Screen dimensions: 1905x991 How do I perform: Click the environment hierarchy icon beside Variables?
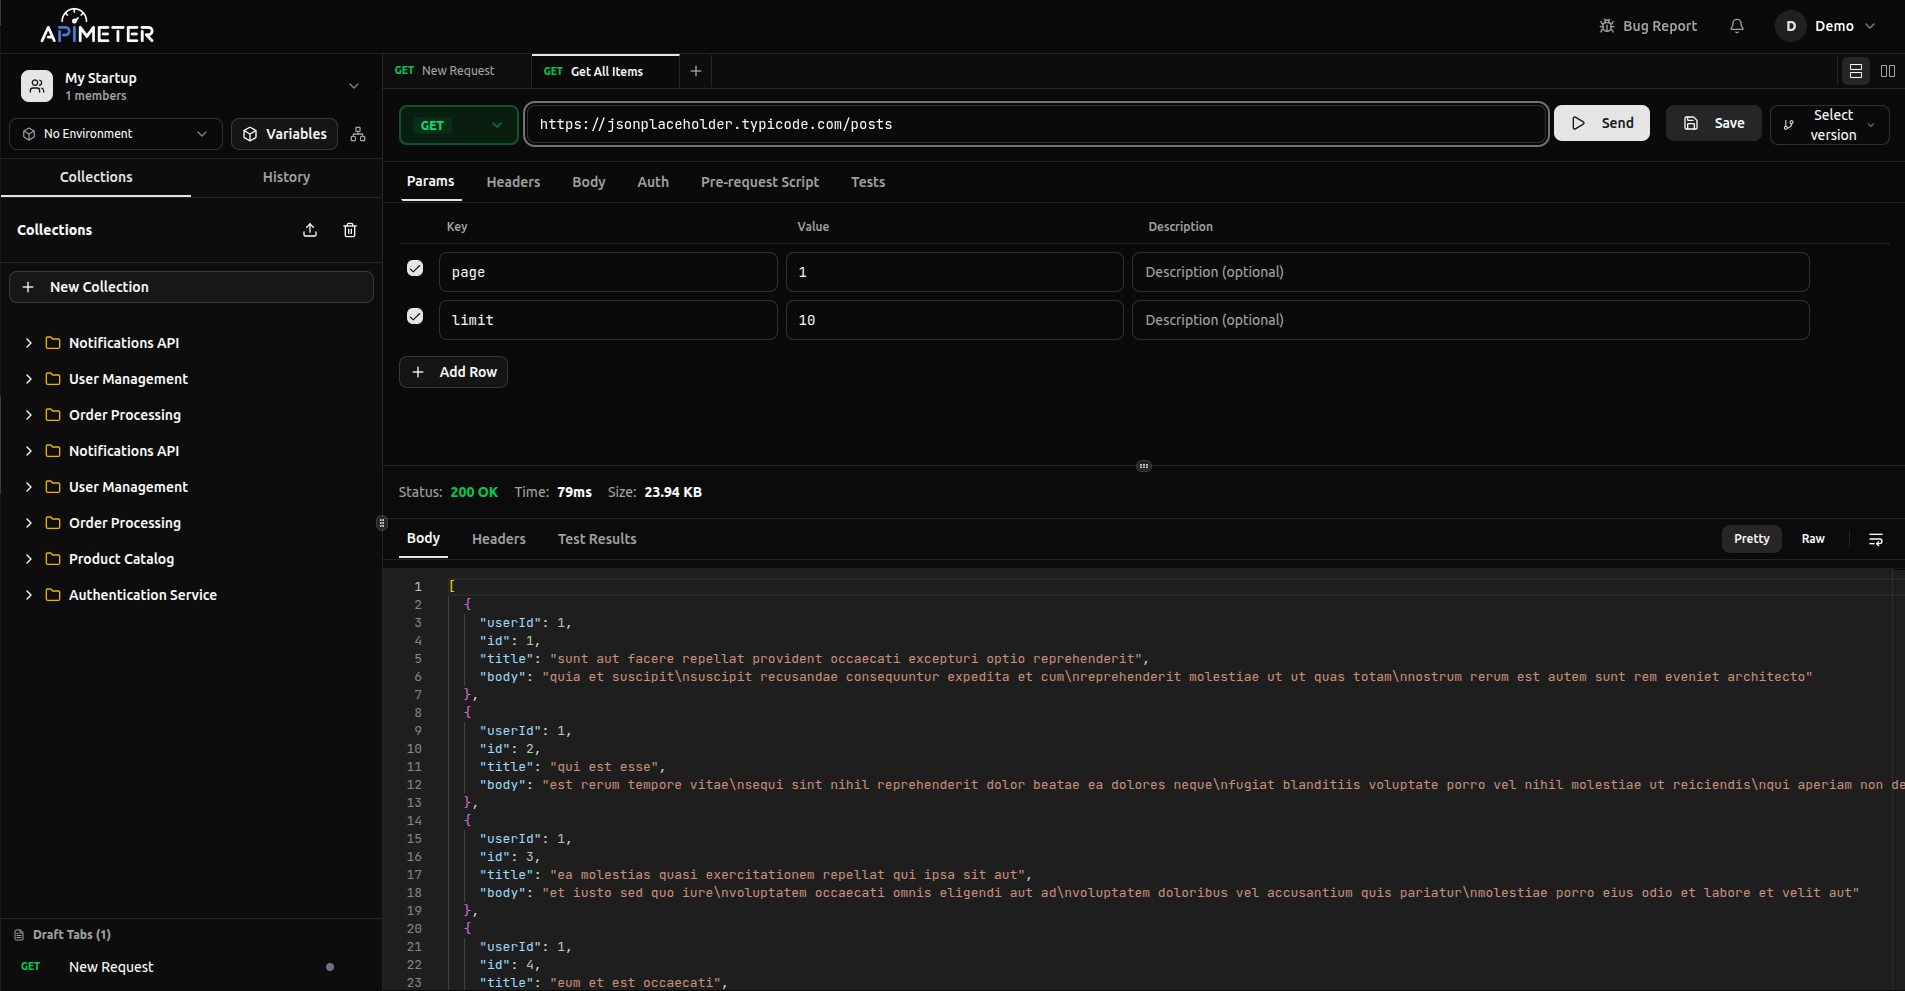358,134
